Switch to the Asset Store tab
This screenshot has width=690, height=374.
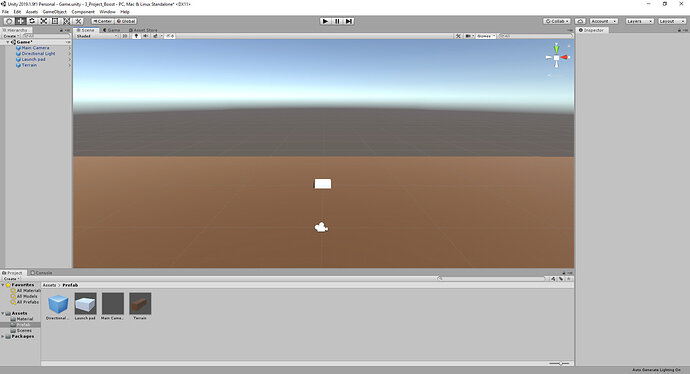(x=143, y=30)
